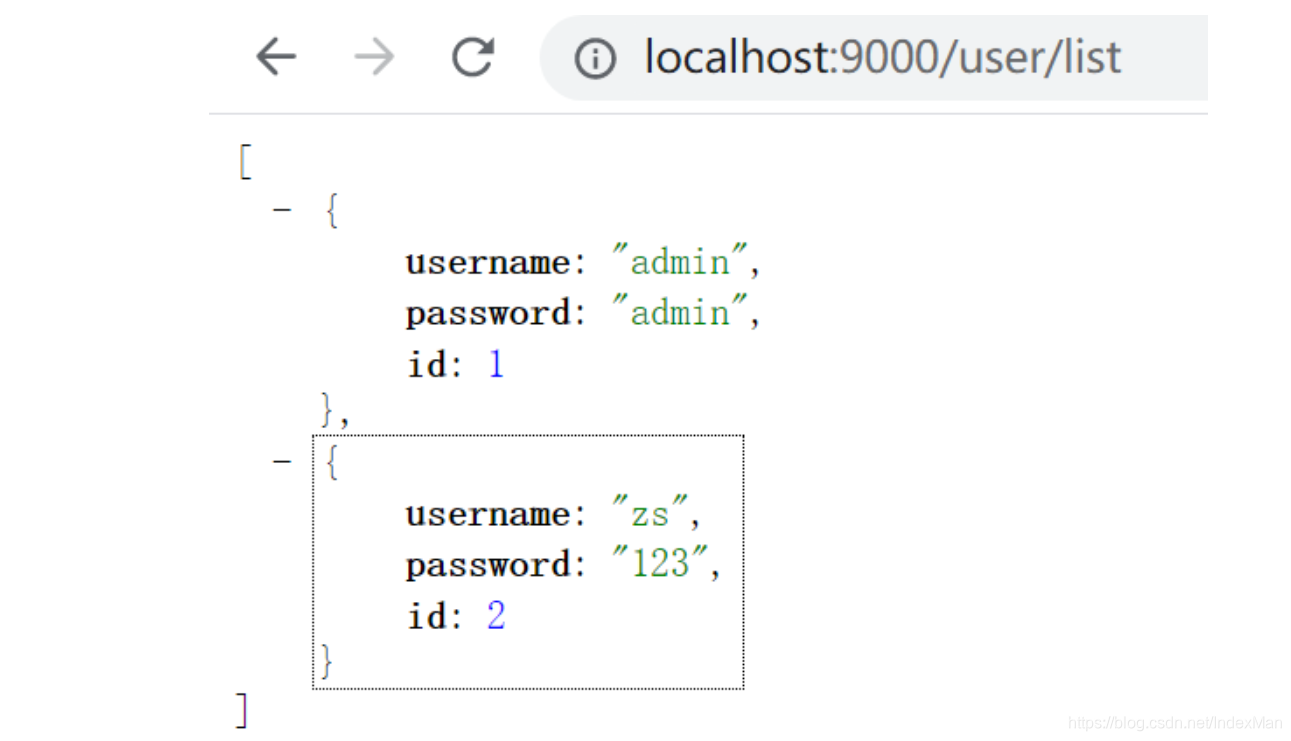
Task: Click the opening square bracket of the array
Action: [x=244, y=161]
